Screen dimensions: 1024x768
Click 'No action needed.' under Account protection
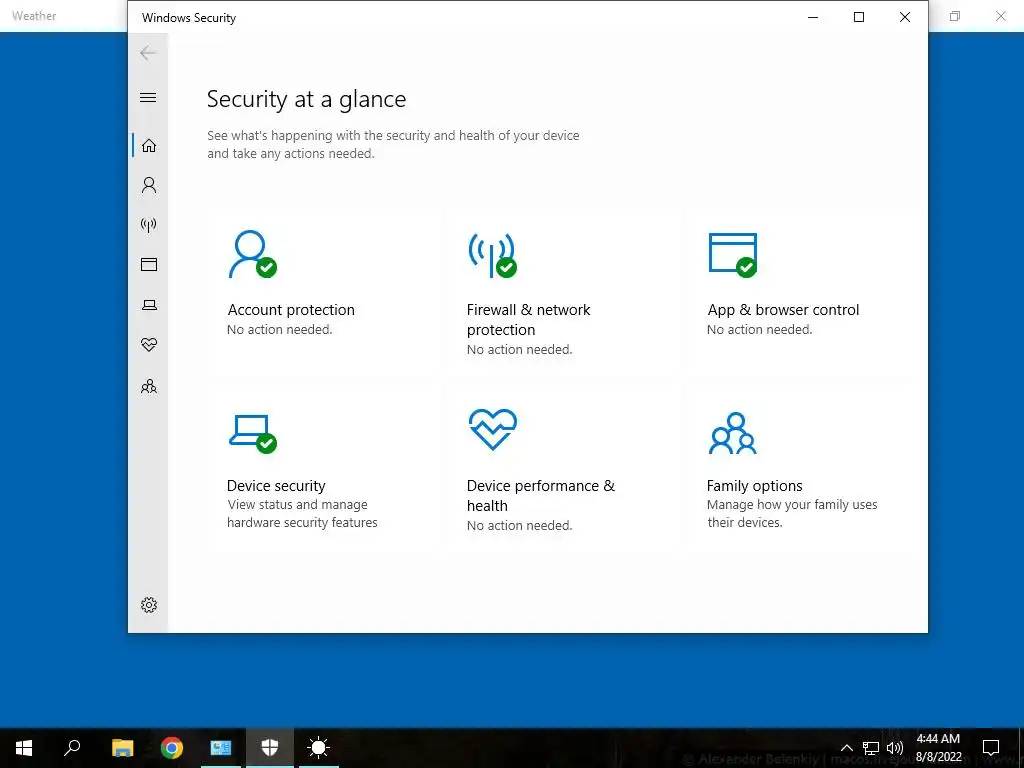pyautogui.click(x=280, y=330)
